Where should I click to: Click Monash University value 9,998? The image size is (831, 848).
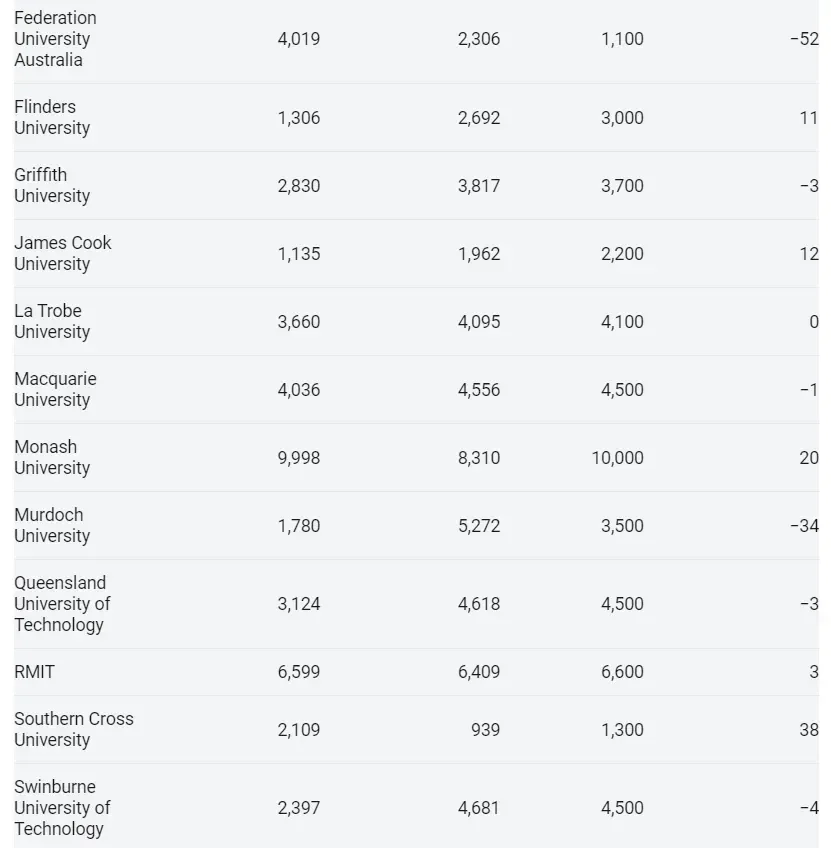(299, 458)
